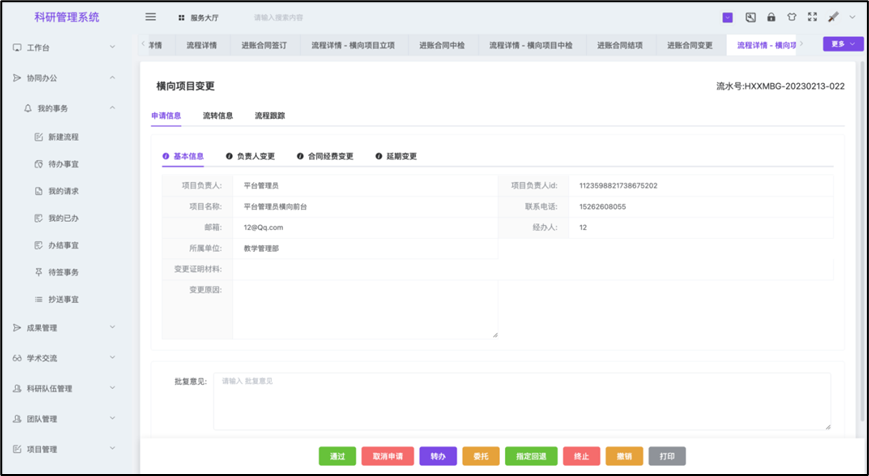Select the 合同经费变更 sub-tab

point(325,156)
